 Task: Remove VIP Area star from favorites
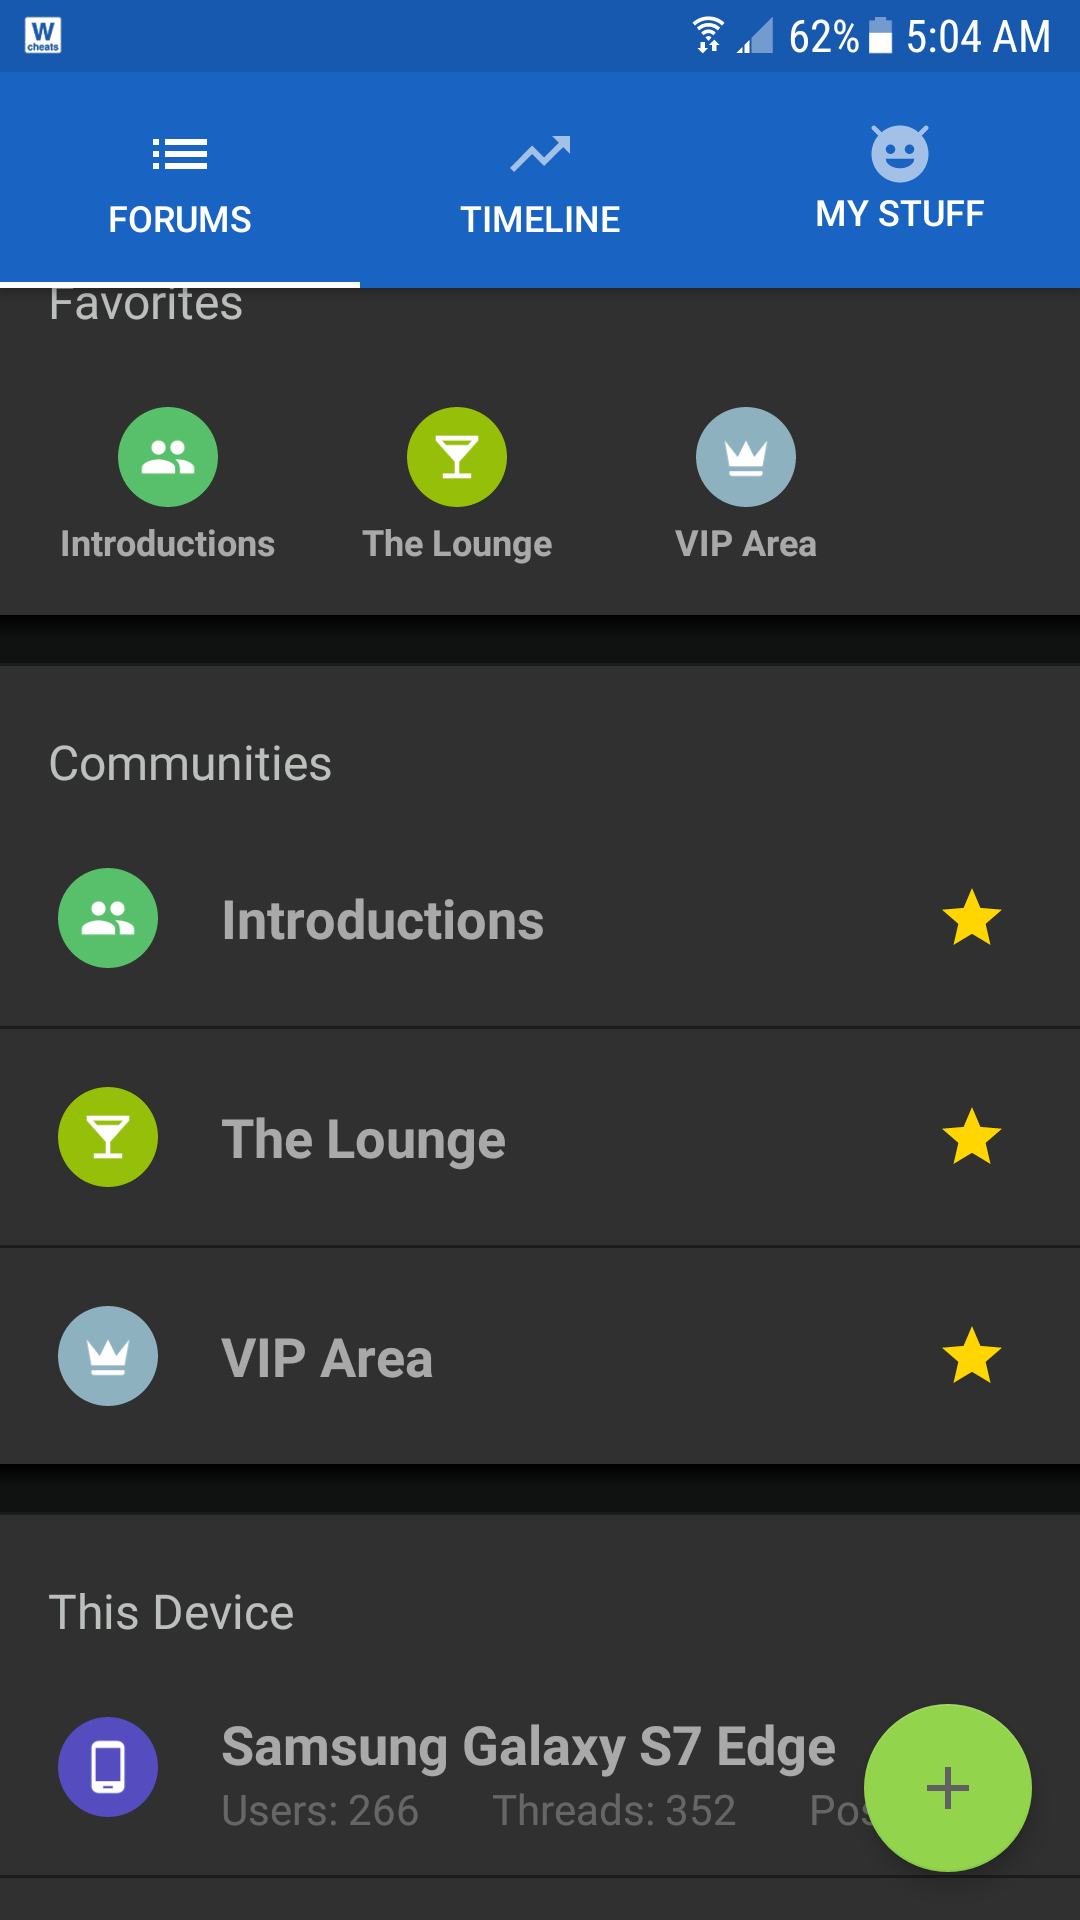[971, 1356]
